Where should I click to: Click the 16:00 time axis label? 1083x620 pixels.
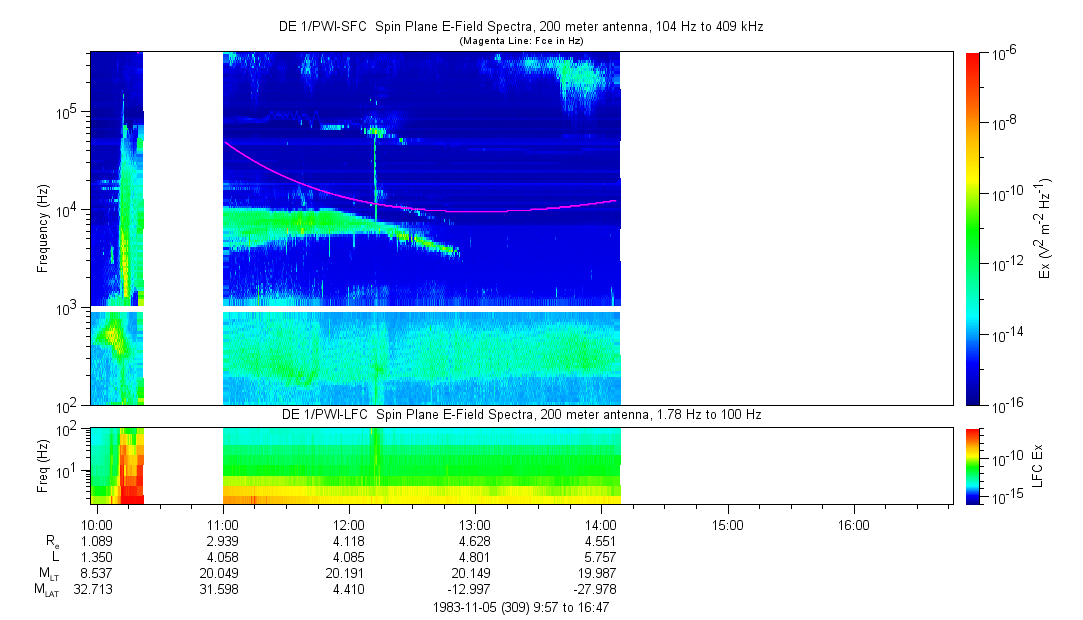(852, 524)
